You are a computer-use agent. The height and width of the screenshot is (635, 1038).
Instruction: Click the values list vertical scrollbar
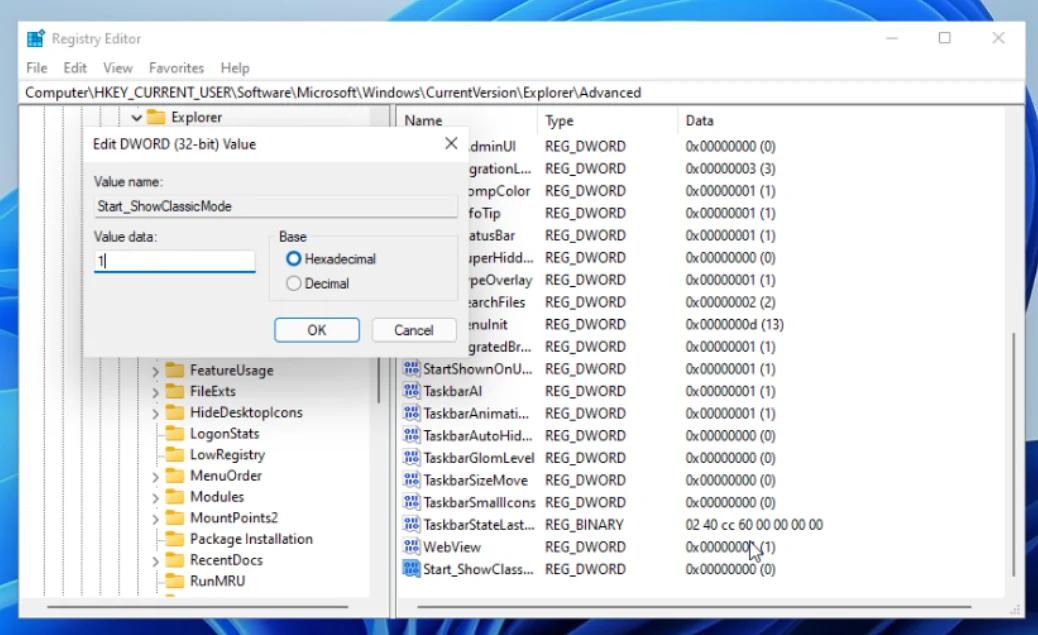(x=1014, y=450)
